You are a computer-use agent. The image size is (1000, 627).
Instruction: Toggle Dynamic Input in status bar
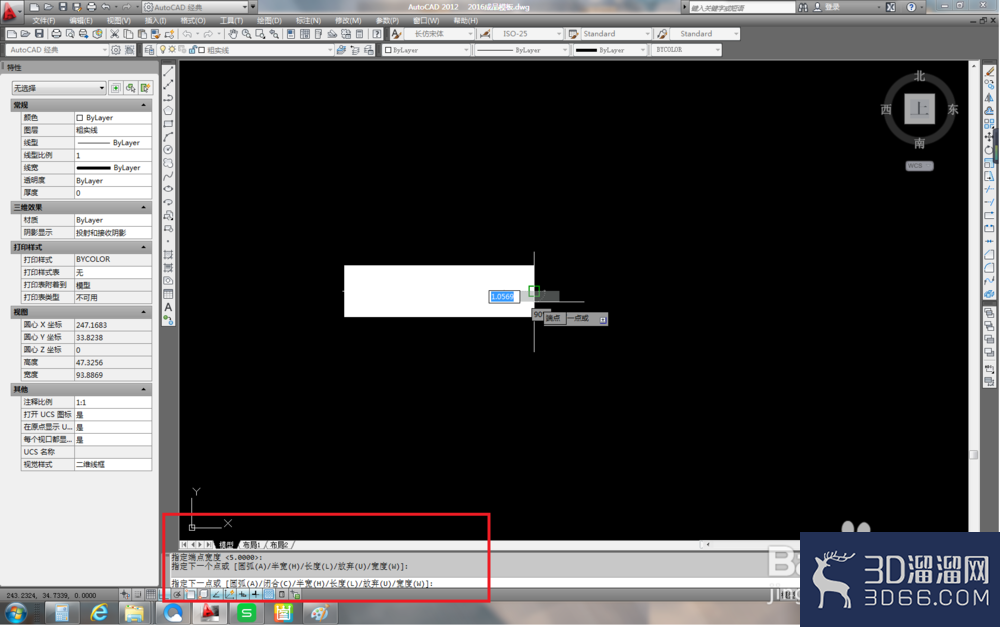click(x=243, y=594)
